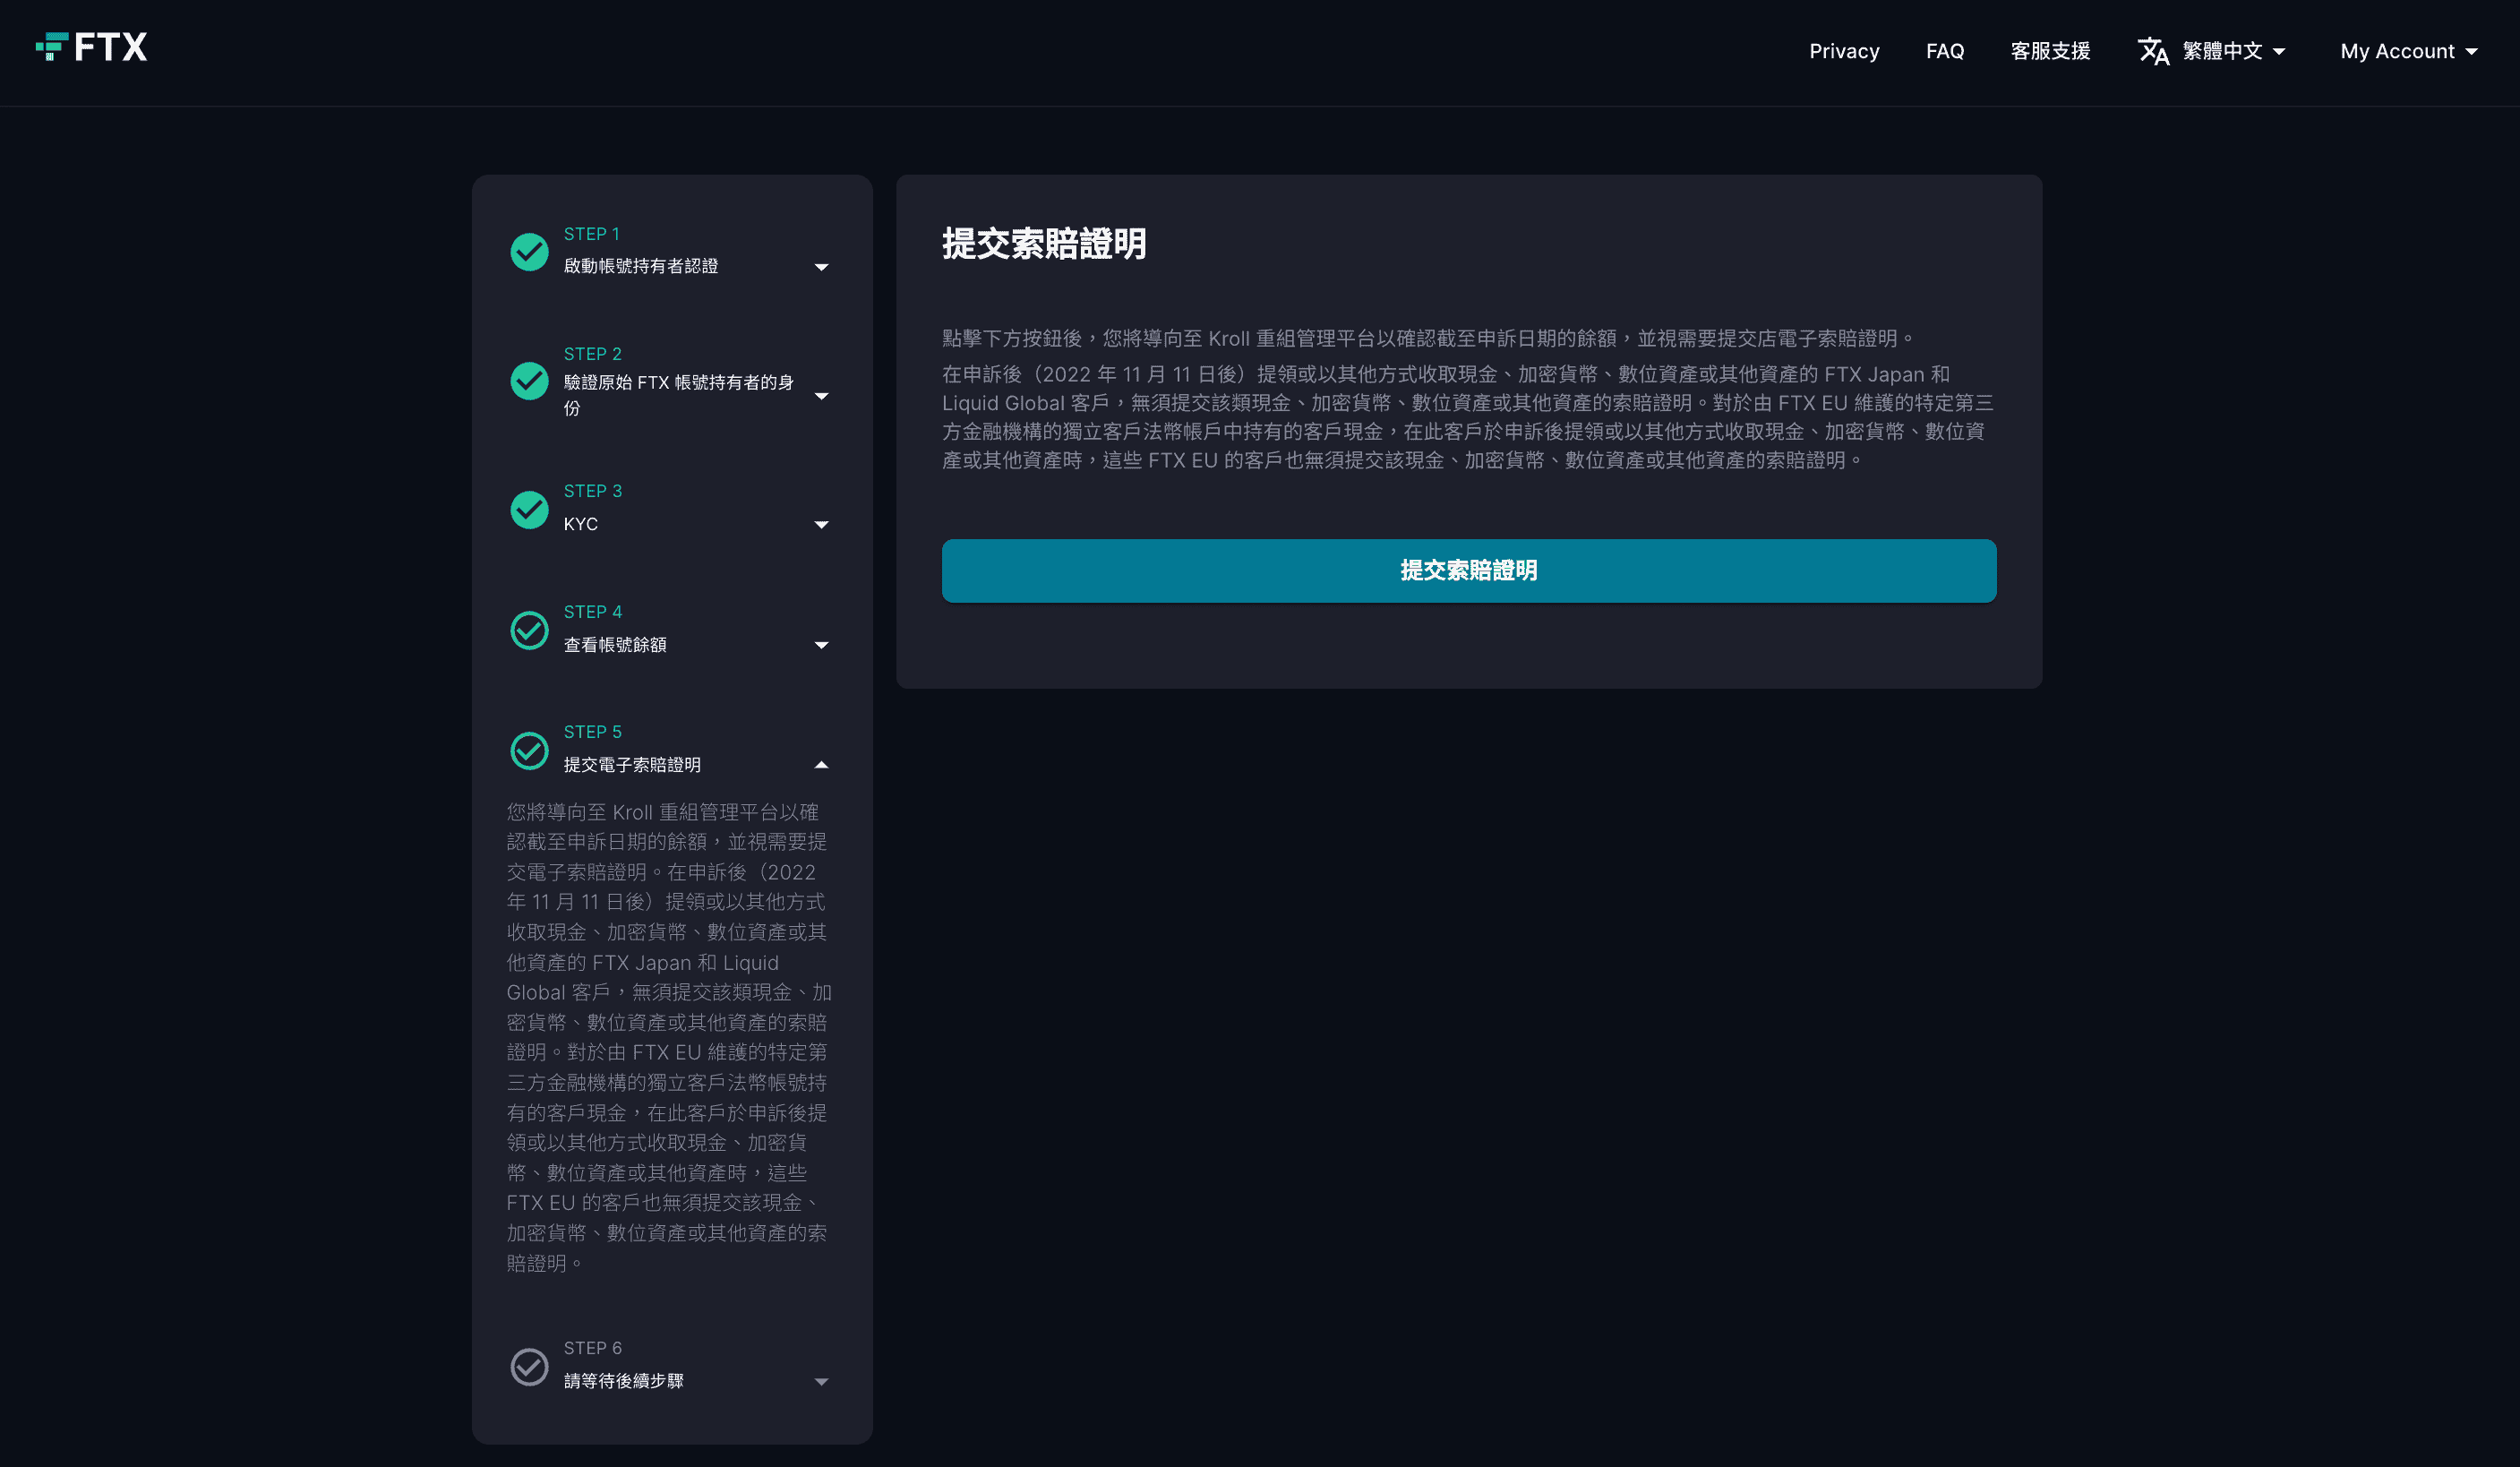This screenshot has width=2520, height=1467.
Task: Select STEP 2 label
Action: [x=592, y=354]
